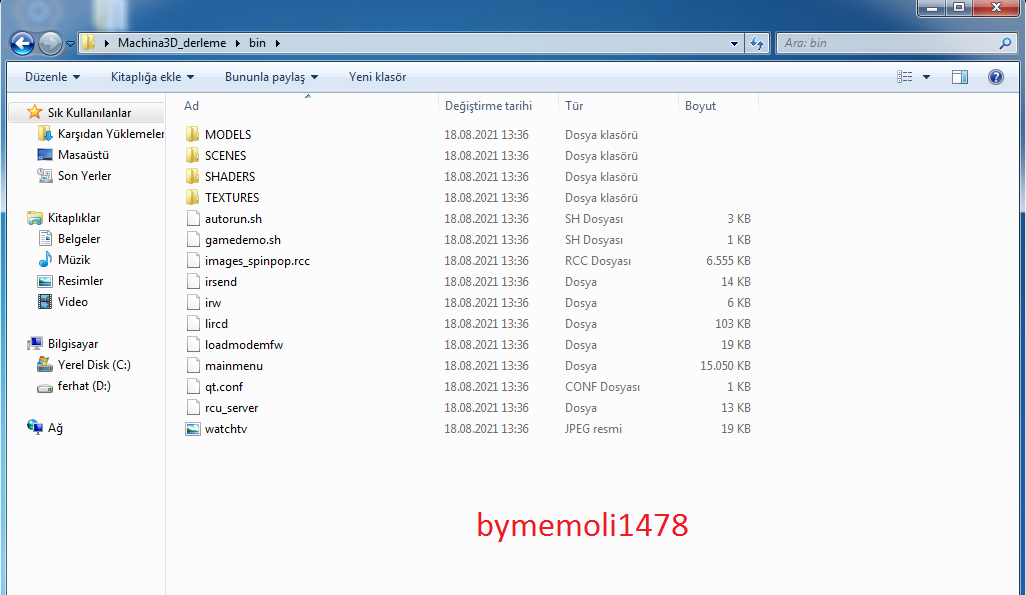Click the 'RCC Dosyası' type cell
The width and height of the screenshot is (1026, 595).
point(597,261)
